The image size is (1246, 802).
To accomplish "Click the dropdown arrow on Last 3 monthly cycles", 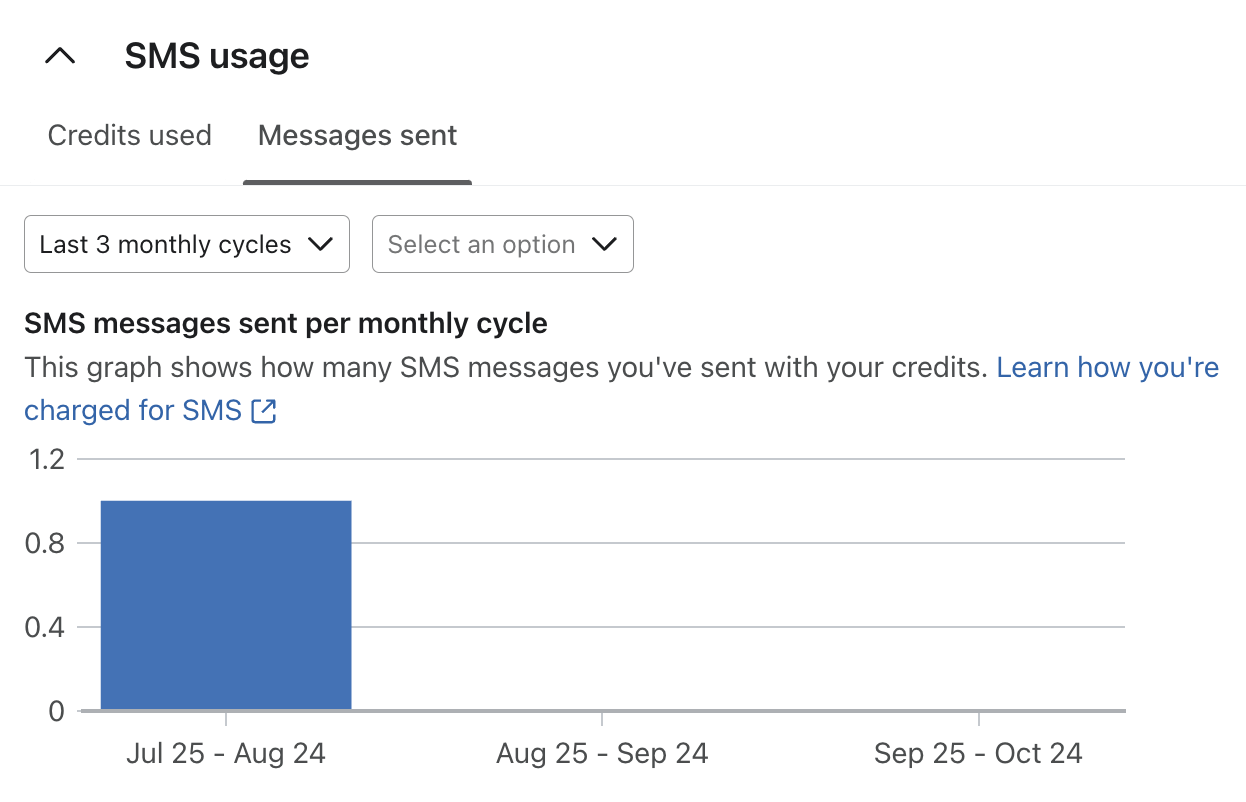I will click(321, 243).
